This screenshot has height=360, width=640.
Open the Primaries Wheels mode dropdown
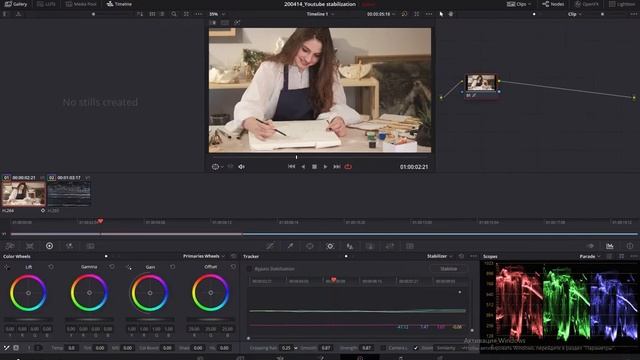[x=203, y=256]
